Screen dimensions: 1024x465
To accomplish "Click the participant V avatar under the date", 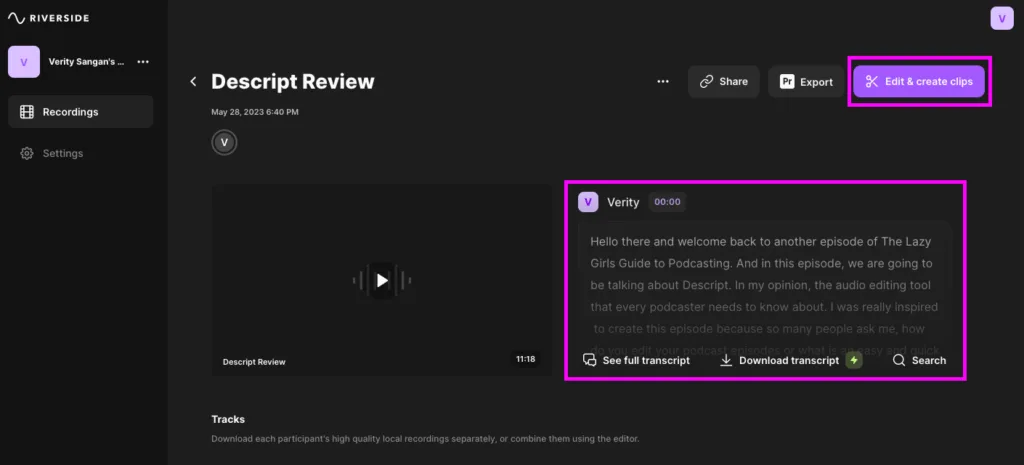I will click(x=225, y=142).
